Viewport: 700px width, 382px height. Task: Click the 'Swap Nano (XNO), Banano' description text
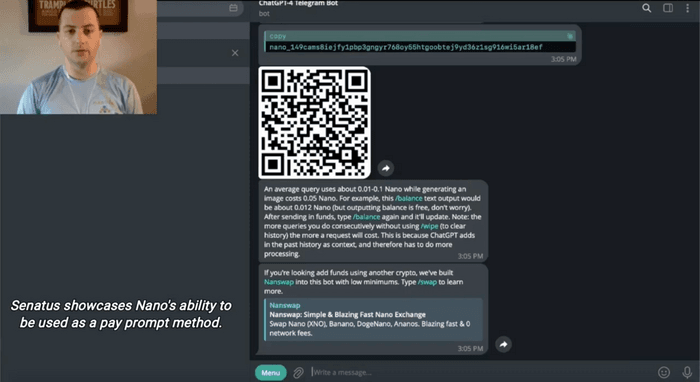[x=369, y=328]
